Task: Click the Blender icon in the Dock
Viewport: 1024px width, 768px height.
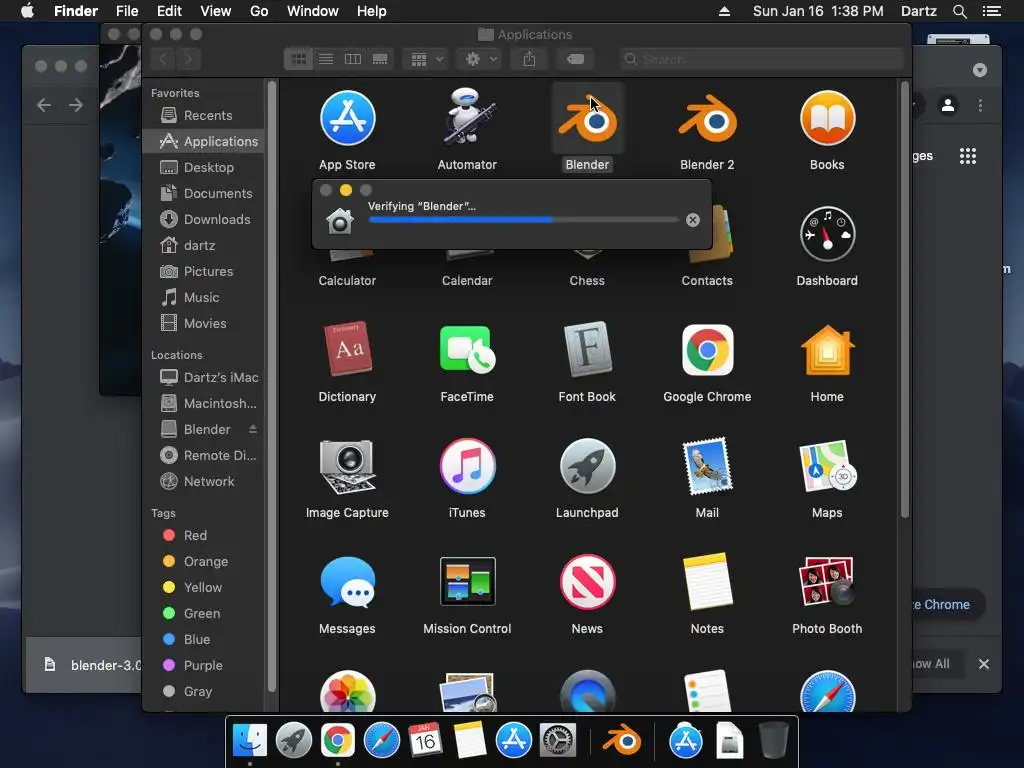Action: click(x=622, y=741)
